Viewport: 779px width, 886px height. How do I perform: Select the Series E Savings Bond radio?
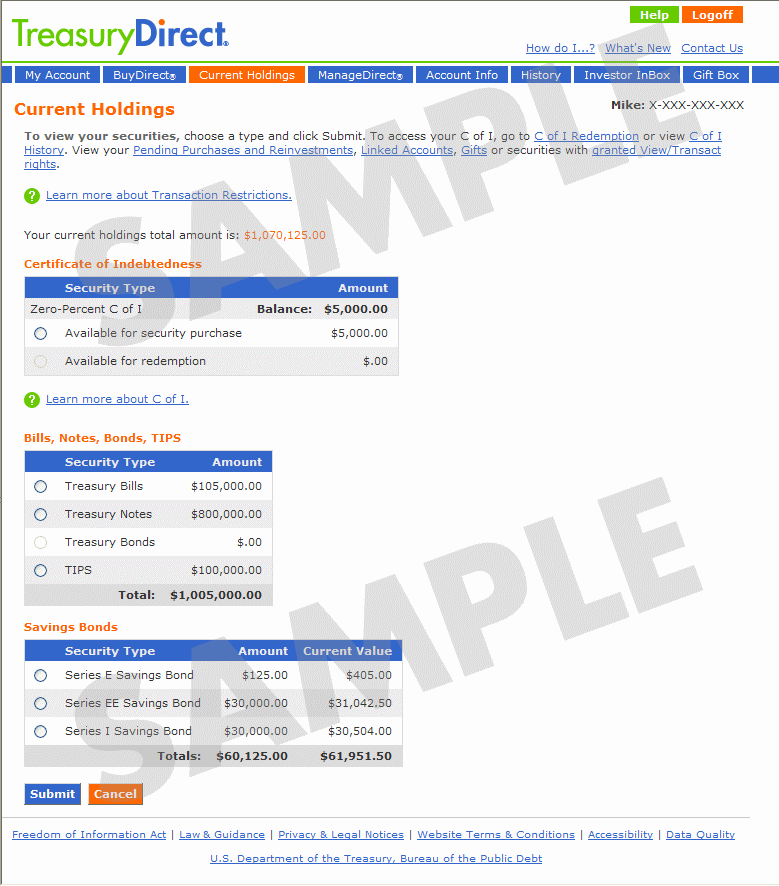[41, 676]
